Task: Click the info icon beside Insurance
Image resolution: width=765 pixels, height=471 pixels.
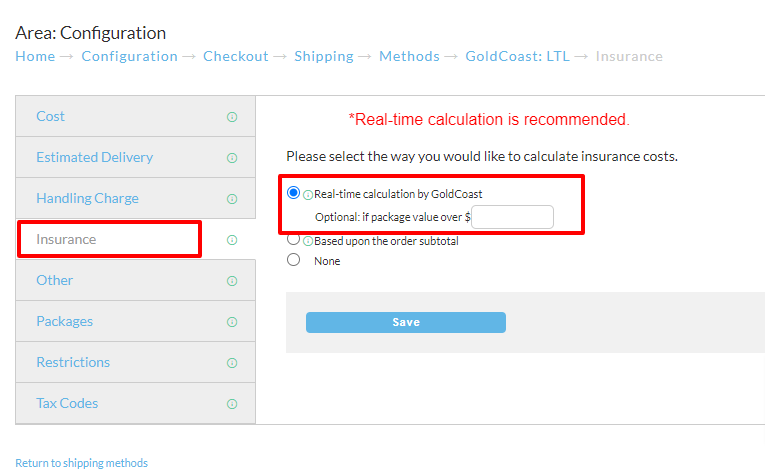Action: (x=232, y=240)
